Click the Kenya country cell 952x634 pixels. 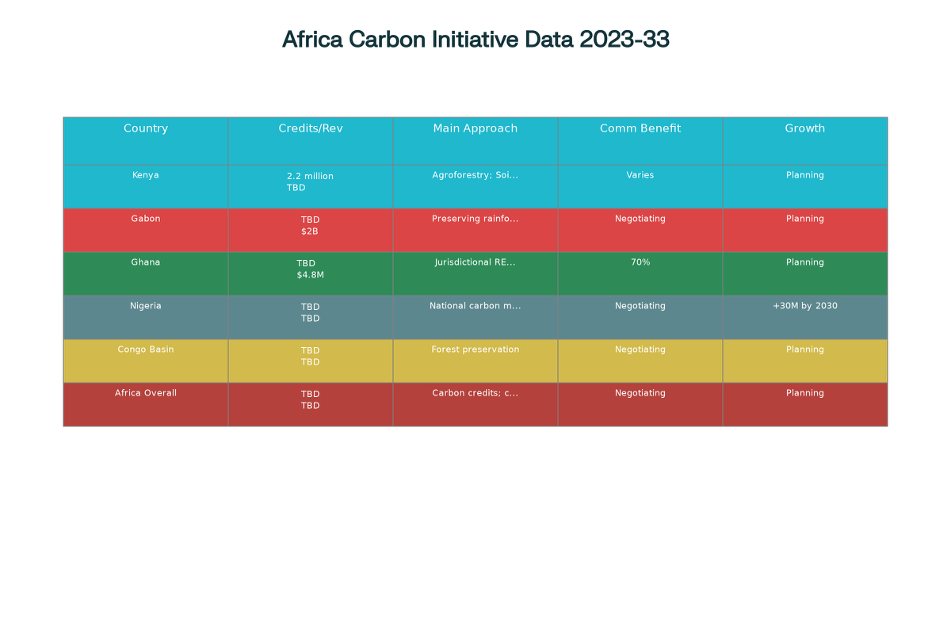(x=145, y=175)
